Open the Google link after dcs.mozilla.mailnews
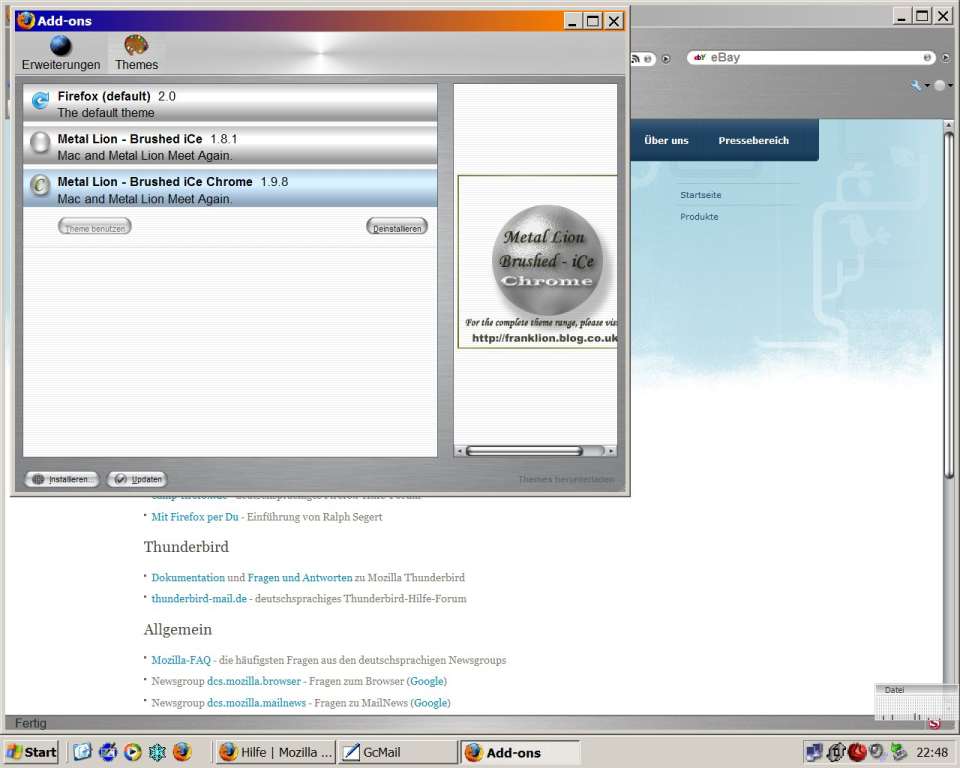 click(430, 703)
